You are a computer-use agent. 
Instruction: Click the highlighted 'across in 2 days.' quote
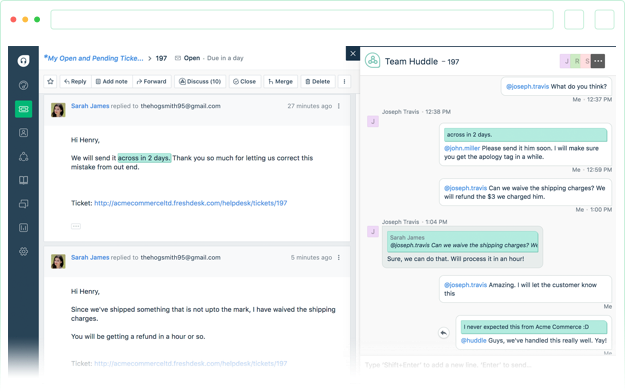pos(525,135)
